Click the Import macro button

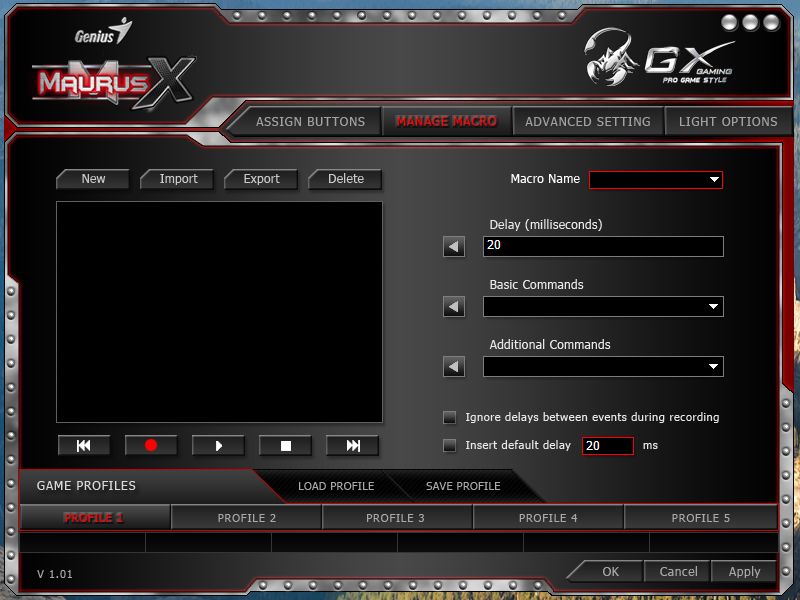pos(178,179)
